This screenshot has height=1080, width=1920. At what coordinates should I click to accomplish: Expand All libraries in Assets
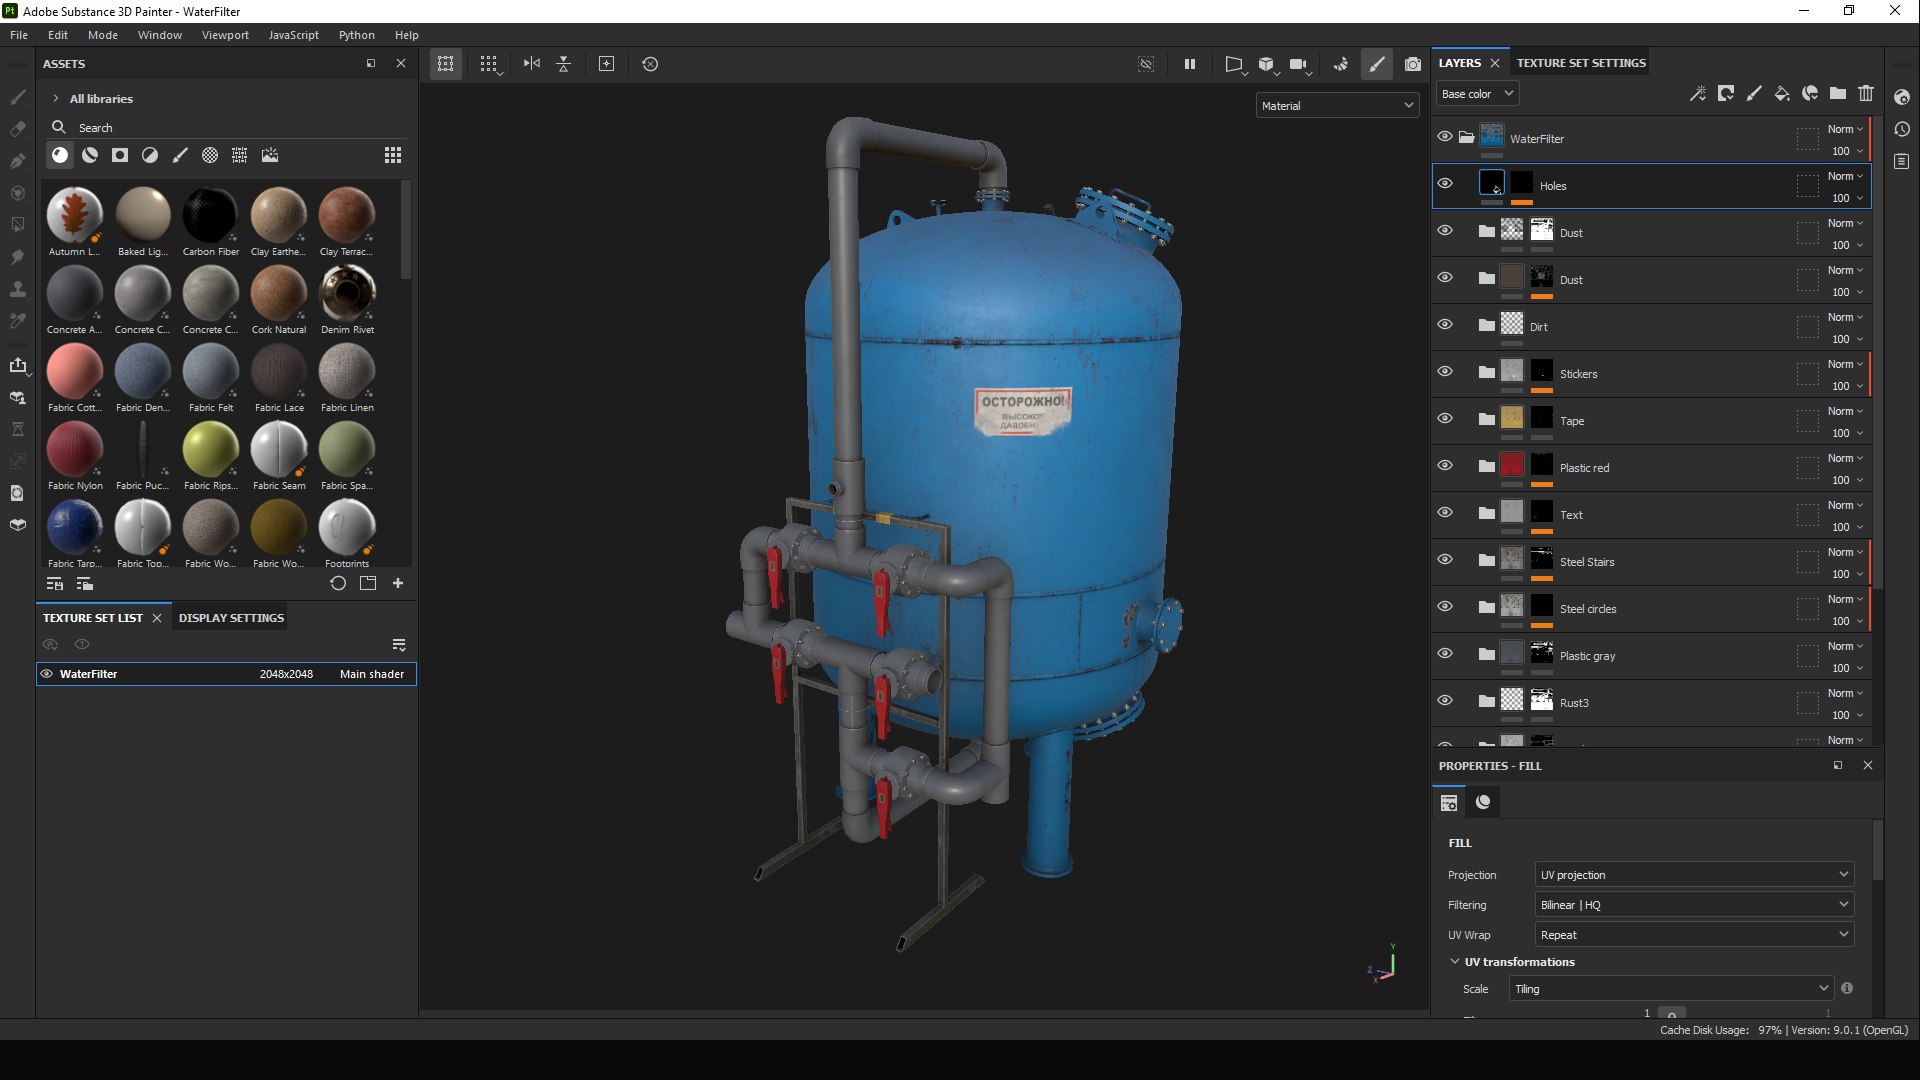pyautogui.click(x=56, y=99)
